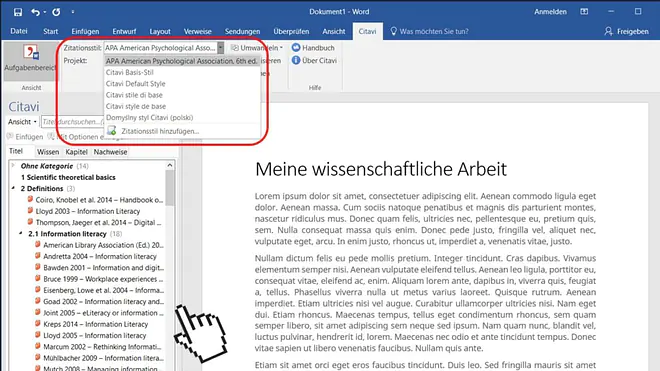Viewport: 660px width, 371px height.
Task: Open Quick Access Toolbar customize arrow
Action: pyautogui.click(x=73, y=12)
